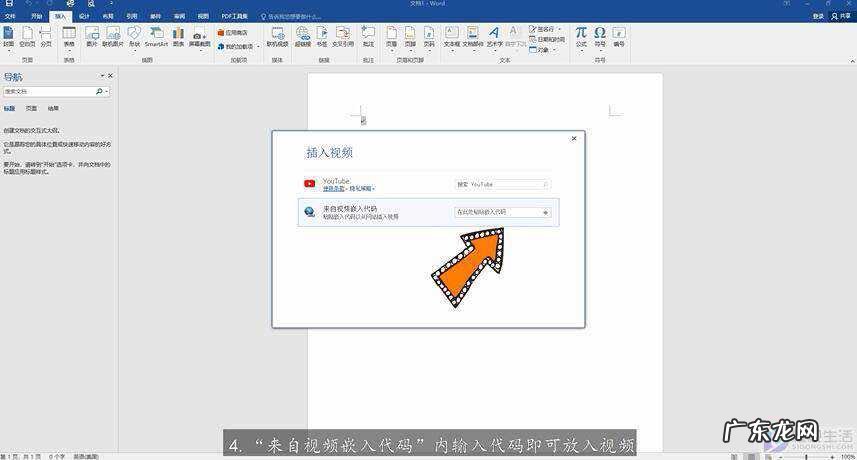Click the zoom slider in status bar

coord(806,457)
